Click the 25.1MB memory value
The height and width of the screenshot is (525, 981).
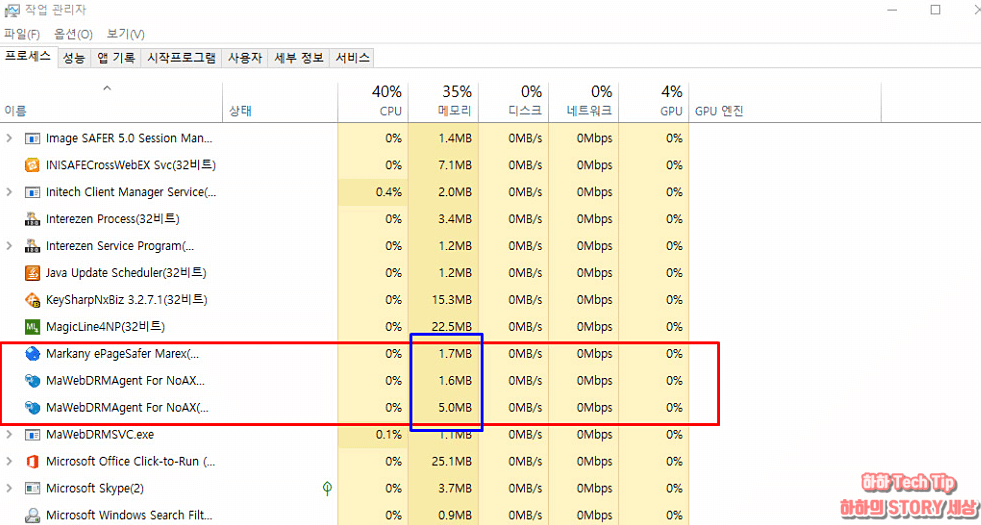[x=450, y=461]
